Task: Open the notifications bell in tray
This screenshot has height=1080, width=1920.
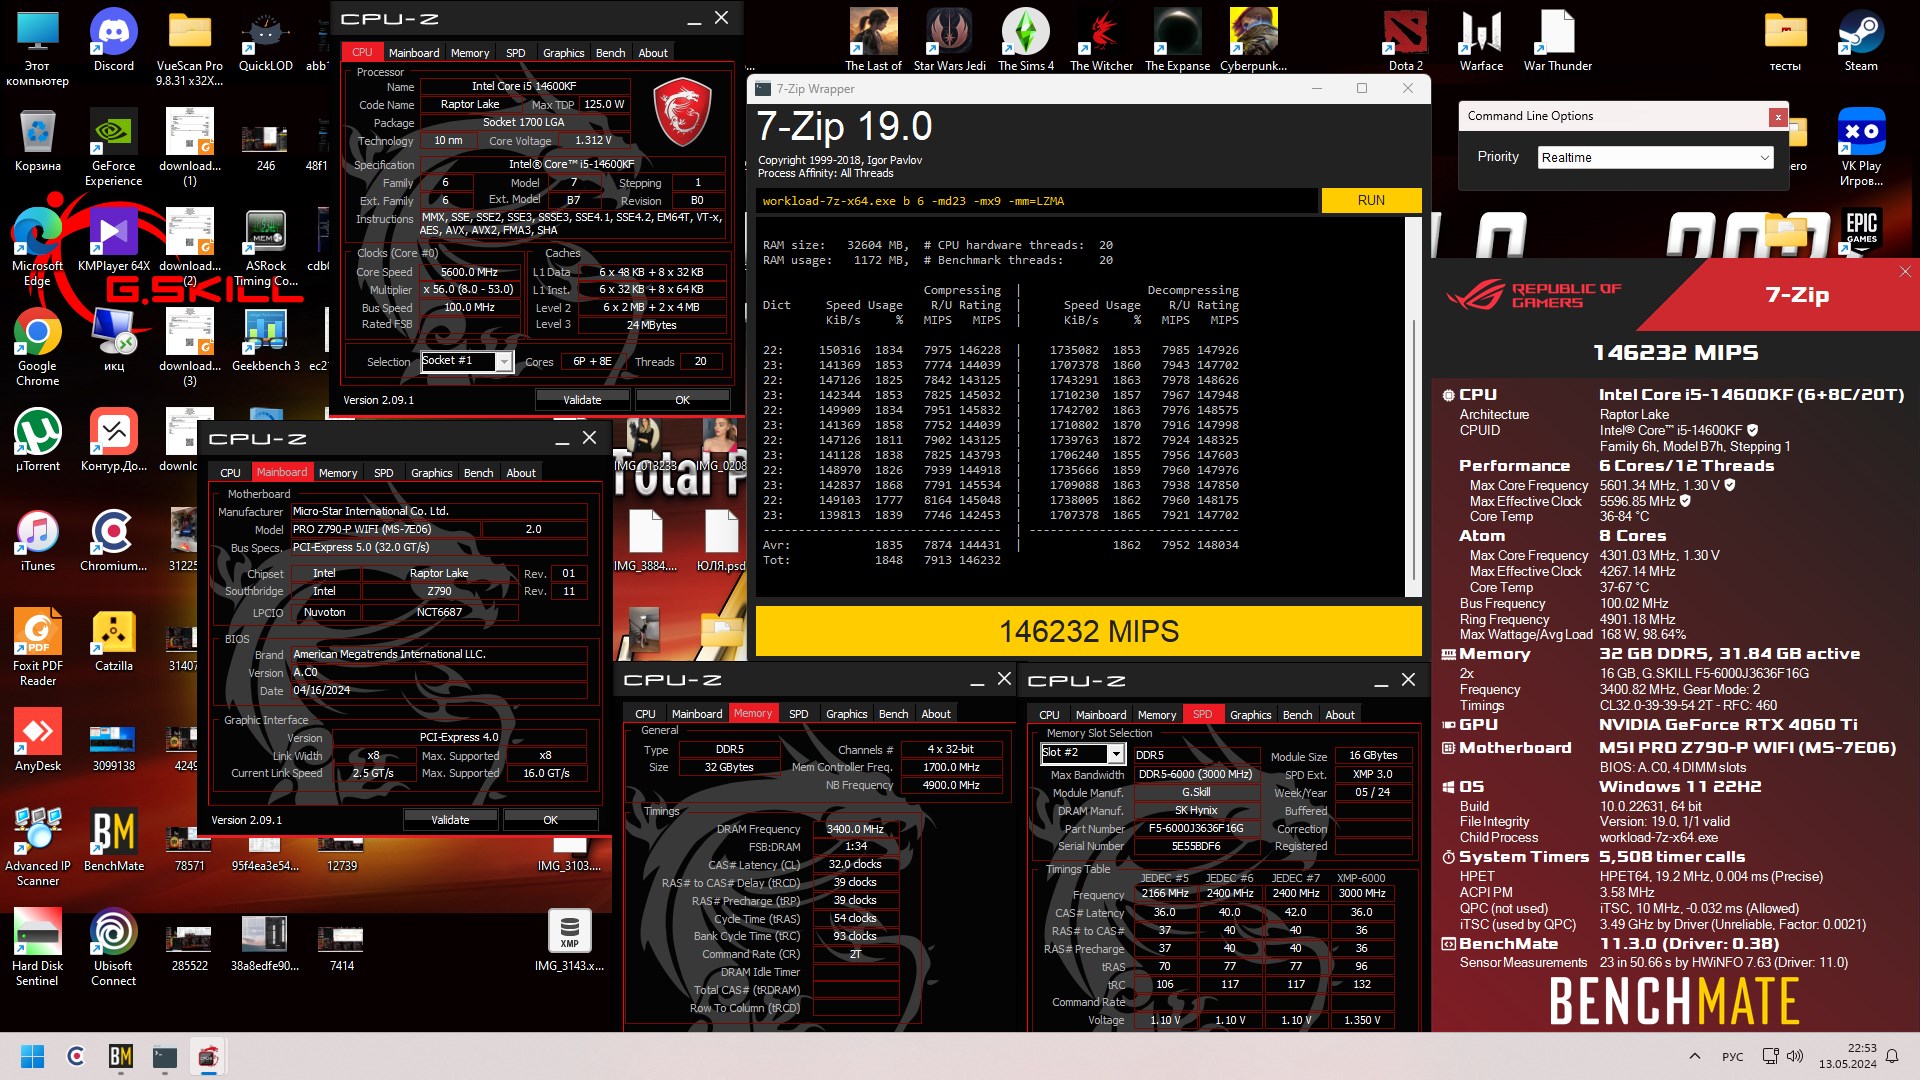Action: (1892, 1056)
